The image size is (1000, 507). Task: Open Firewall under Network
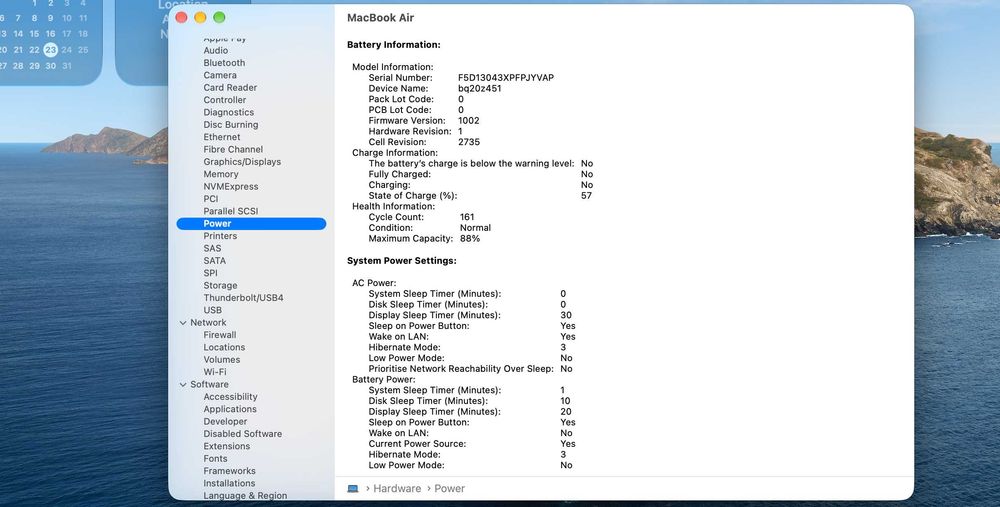220,335
